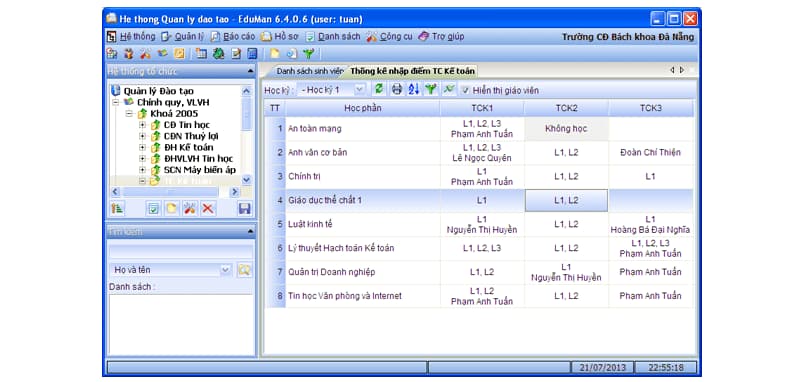This screenshot has height=382, width=802.
Task: Open the Hồ sơ menu
Action: pos(281,37)
